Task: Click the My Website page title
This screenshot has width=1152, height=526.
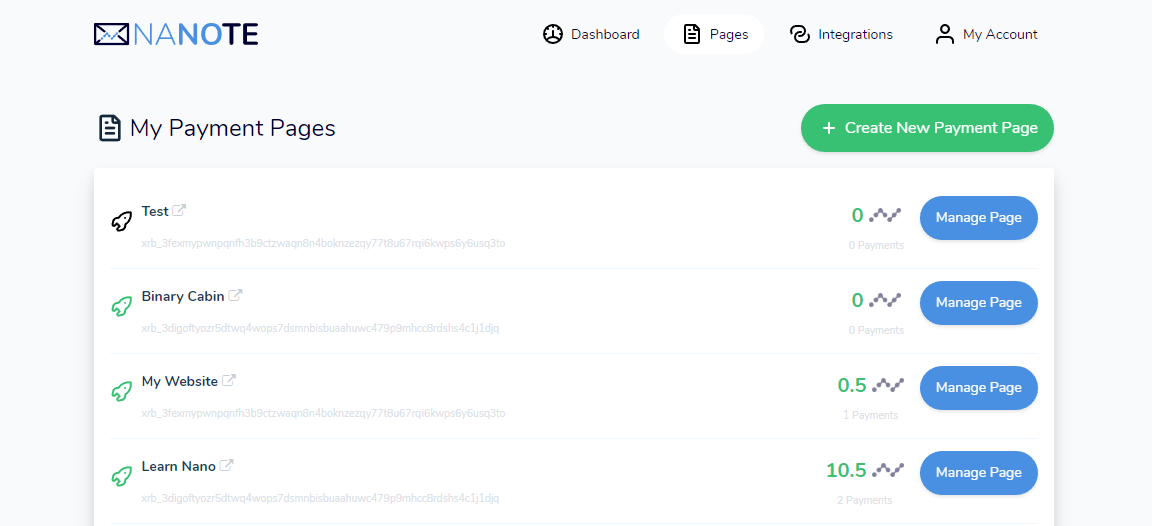Action: tap(180, 381)
